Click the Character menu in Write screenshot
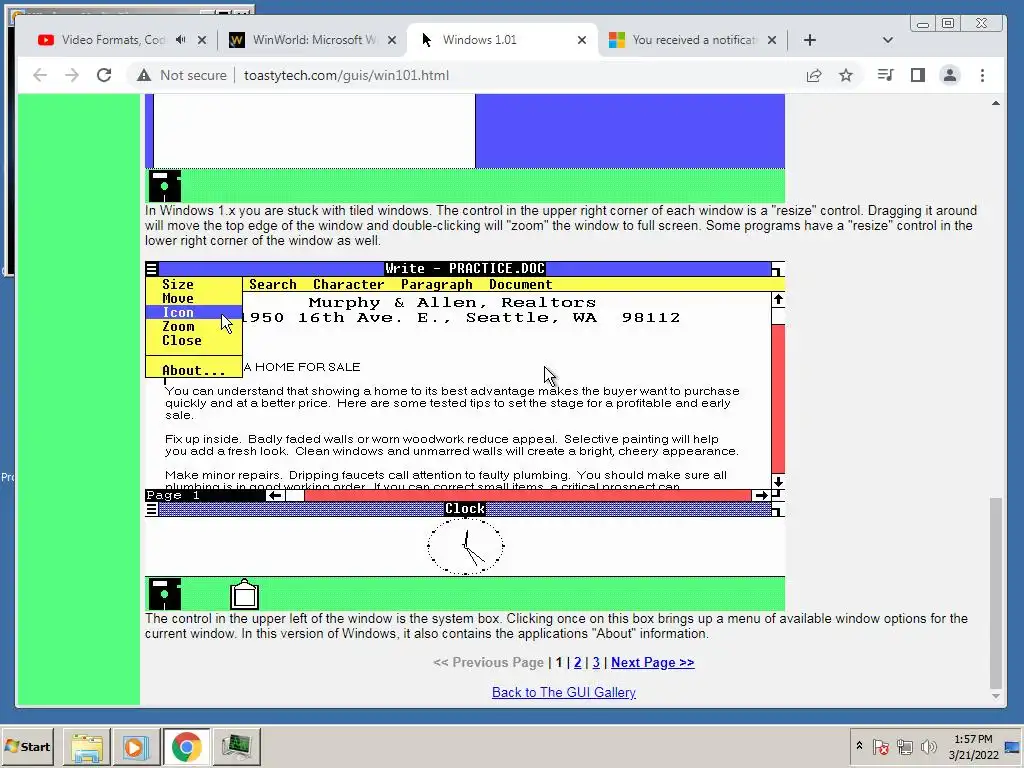This screenshot has height=768, width=1024. [348, 284]
